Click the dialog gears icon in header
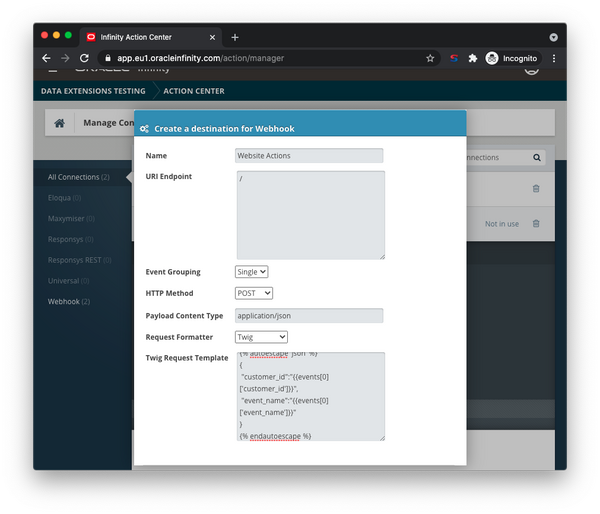 coord(144,129)
